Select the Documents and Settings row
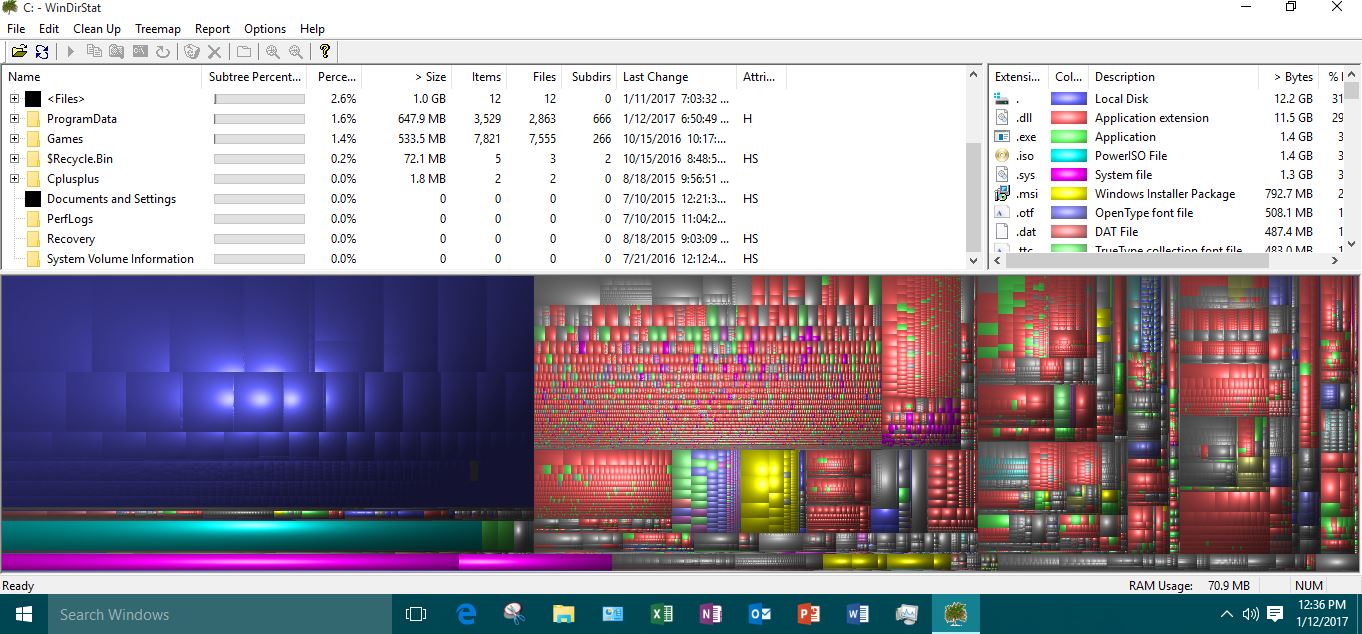Image resolution: width=1362 pixels, height=634 pixels. (484, 199)
